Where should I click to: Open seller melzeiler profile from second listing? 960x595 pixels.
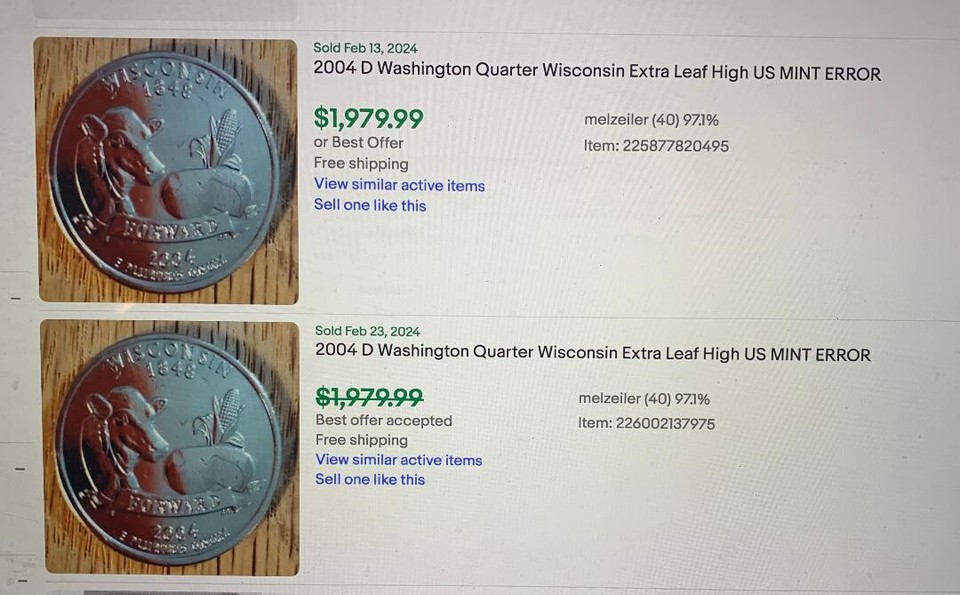tap(612, 398)
